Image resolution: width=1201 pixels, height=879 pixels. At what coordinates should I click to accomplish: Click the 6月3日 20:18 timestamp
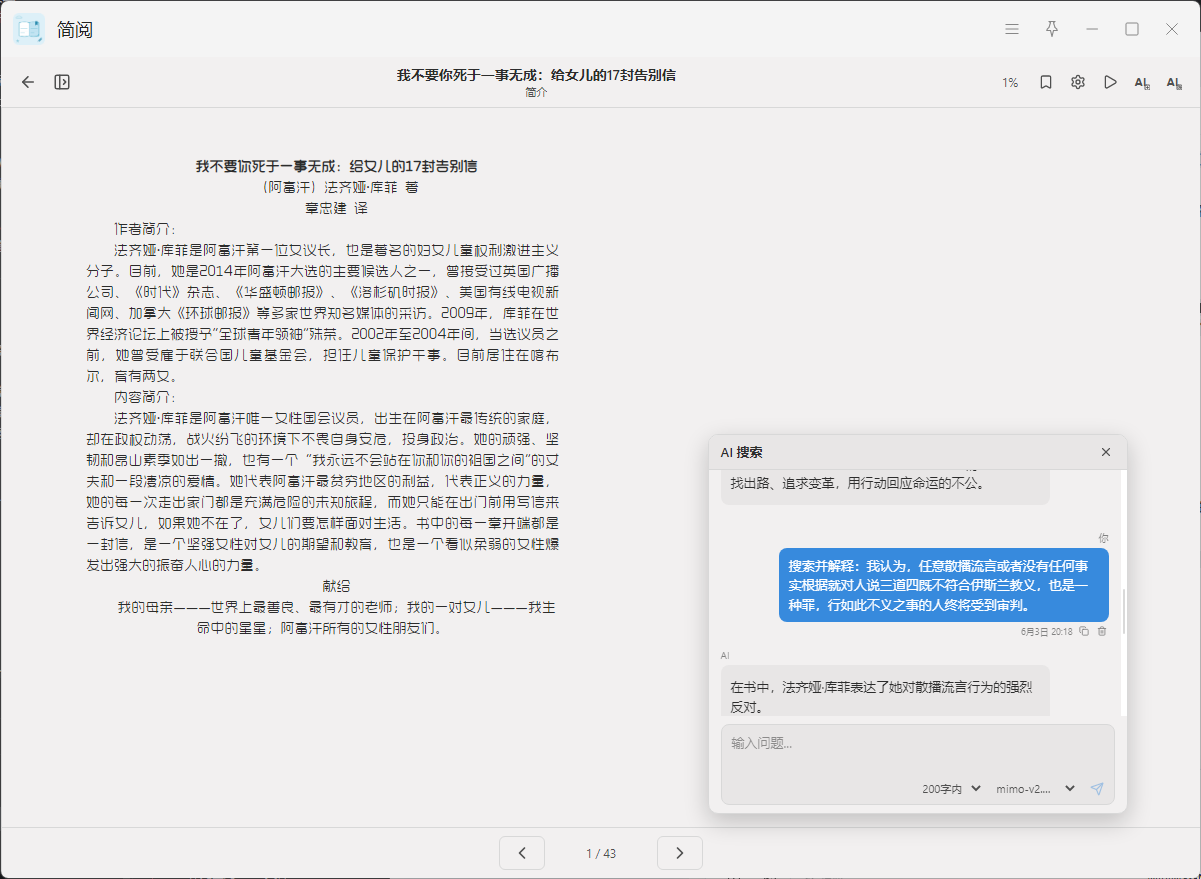click(1046, 632)
